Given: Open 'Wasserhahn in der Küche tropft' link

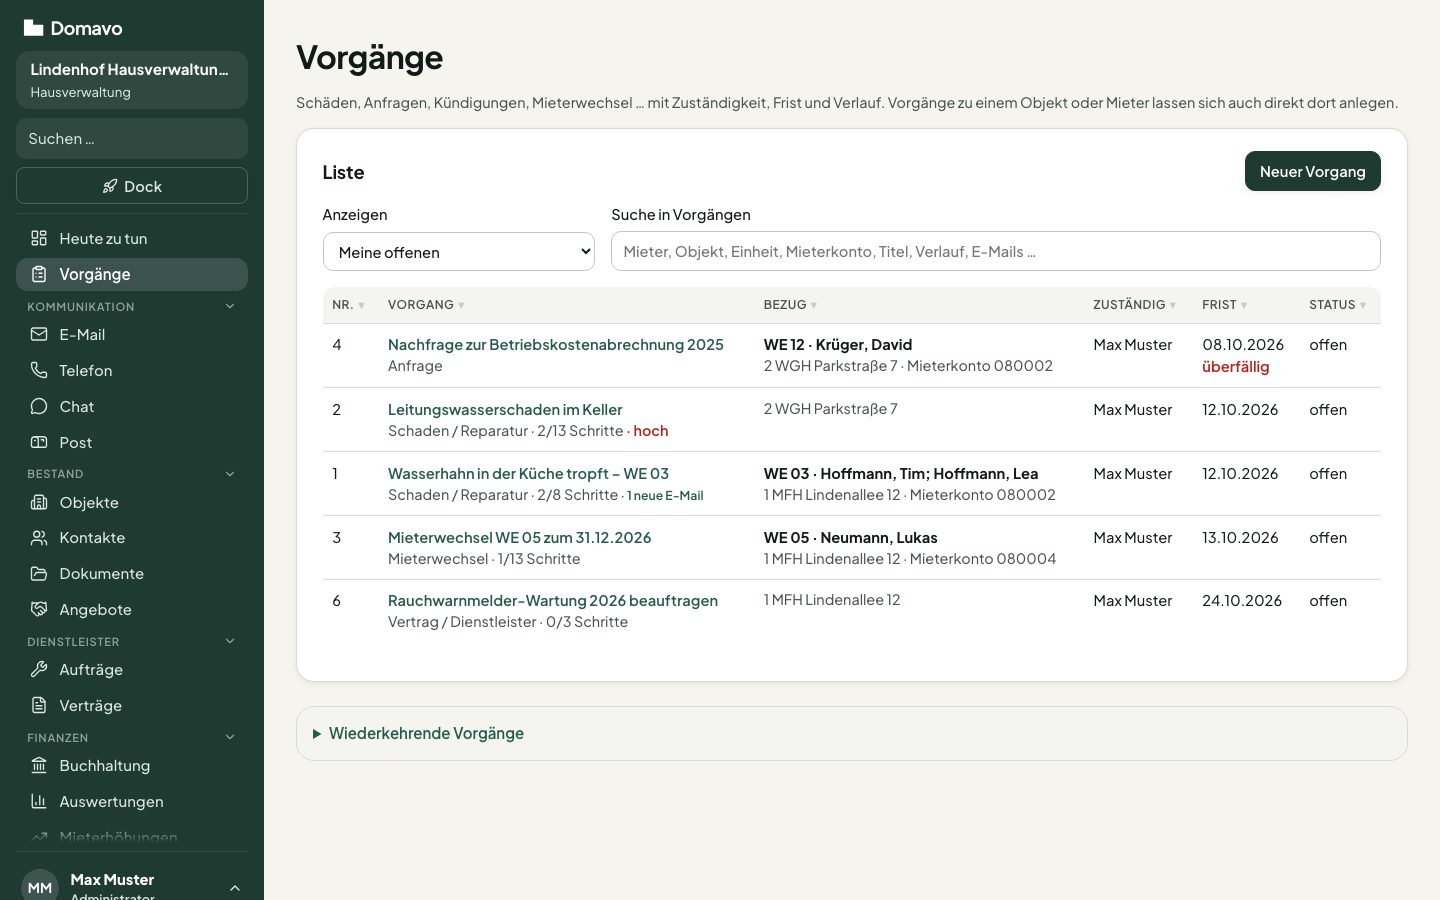Looking at the screenshot, I should [528, 473].
